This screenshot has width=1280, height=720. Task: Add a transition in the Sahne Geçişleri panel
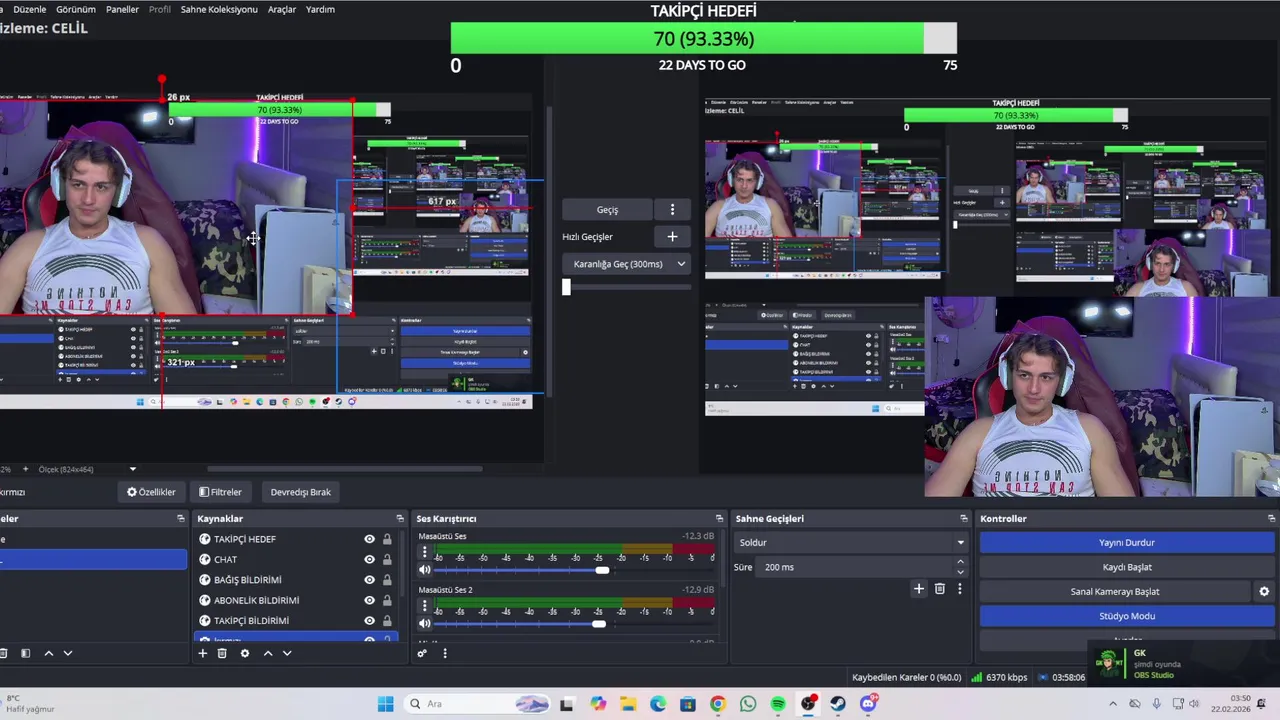point(919,589)
